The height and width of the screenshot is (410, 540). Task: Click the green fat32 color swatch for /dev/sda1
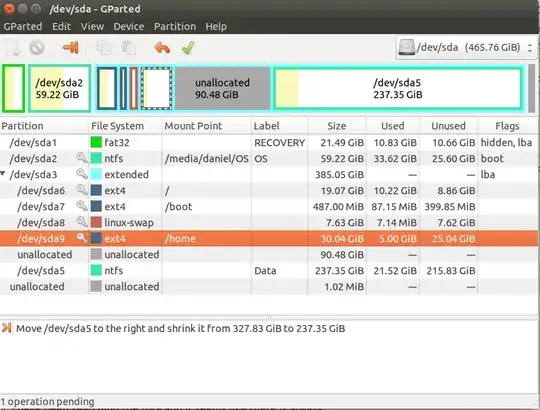tap(96, 142)
